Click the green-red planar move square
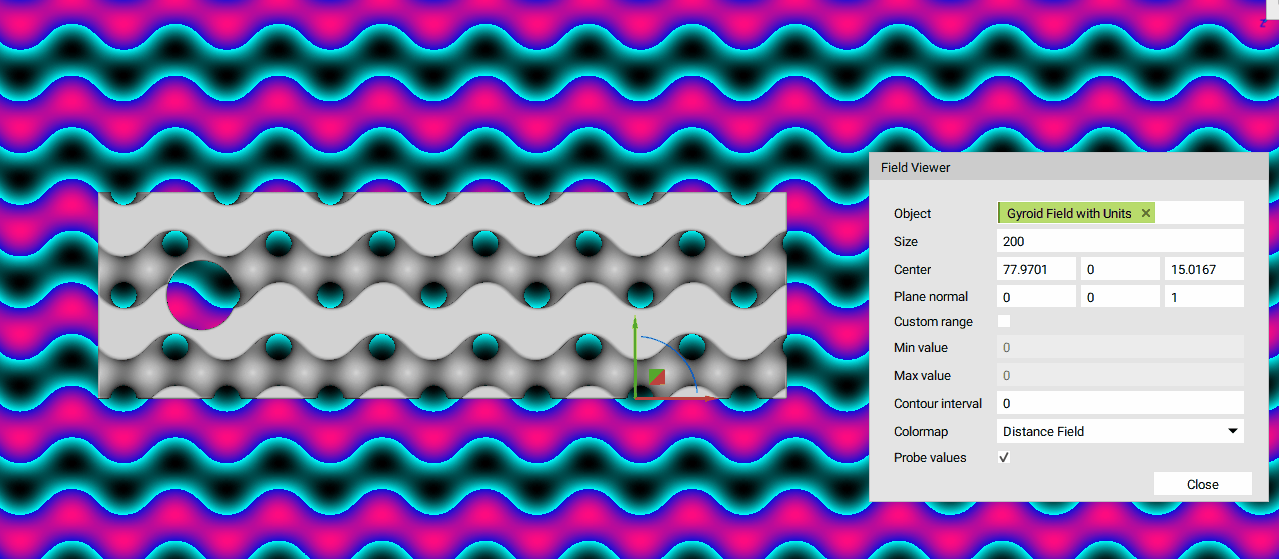Screen dimensions: 1279x559 [x=657, y=377]
